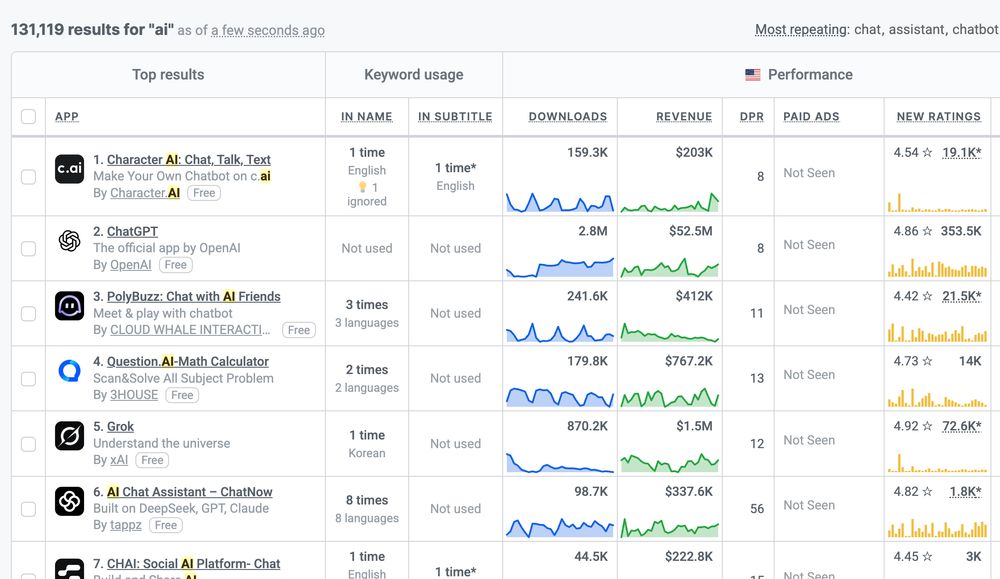1000x579 pixels.
Task: Visit the xAI developer link
Action: (119, 460)
